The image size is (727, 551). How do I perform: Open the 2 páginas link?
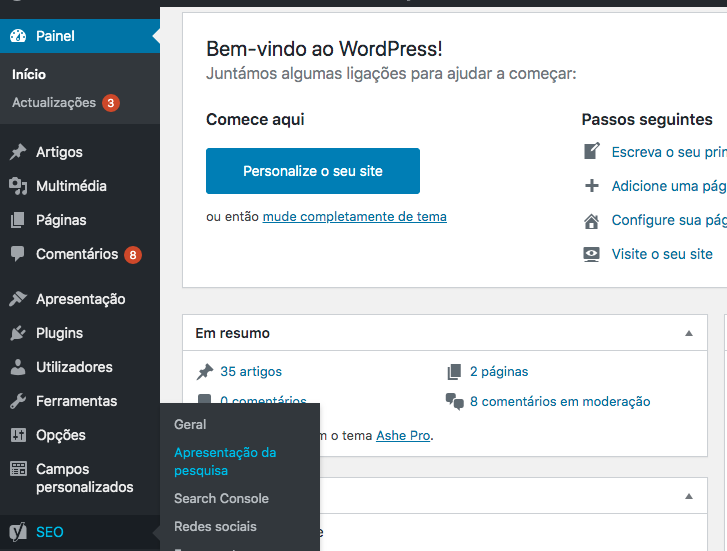[x=499, y=372]
